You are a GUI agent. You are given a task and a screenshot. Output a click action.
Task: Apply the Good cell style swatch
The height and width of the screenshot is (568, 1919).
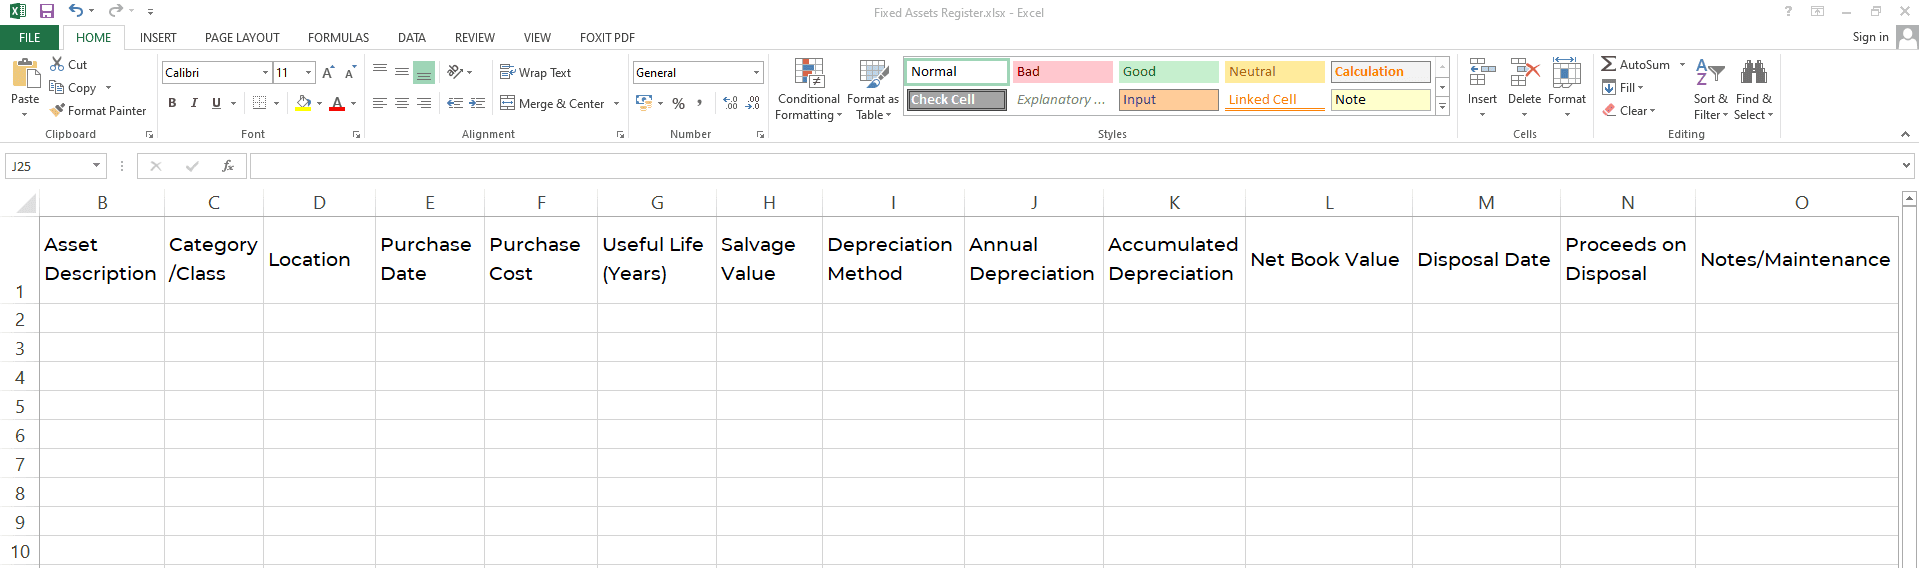pos(1168,72)
